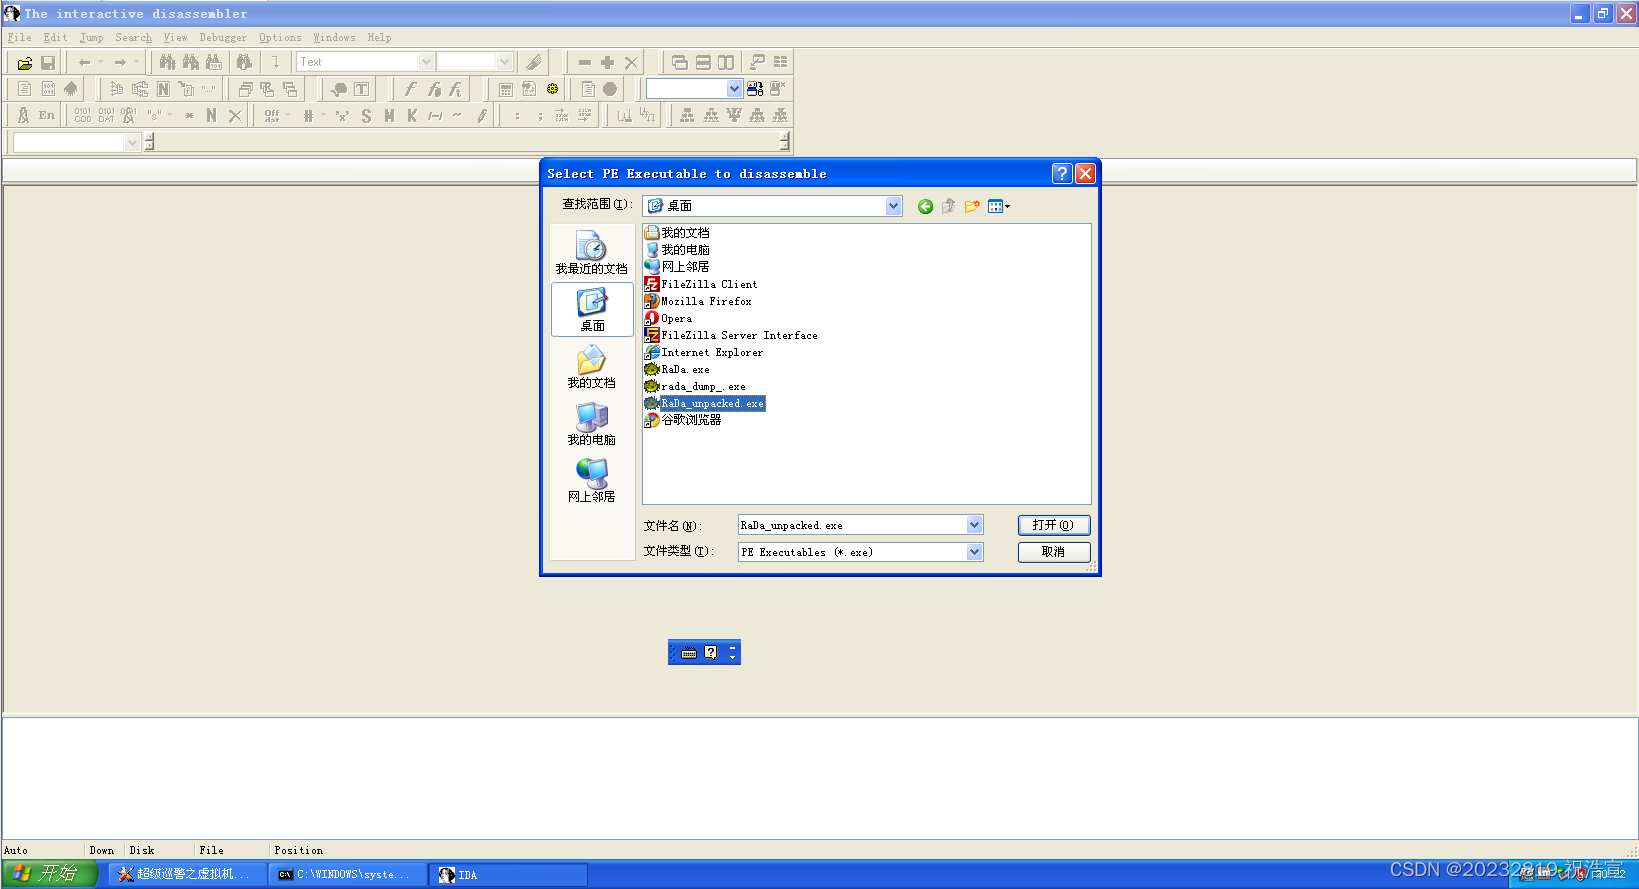Select the RaDa.exe file
1639x889 pixels.
677,370
